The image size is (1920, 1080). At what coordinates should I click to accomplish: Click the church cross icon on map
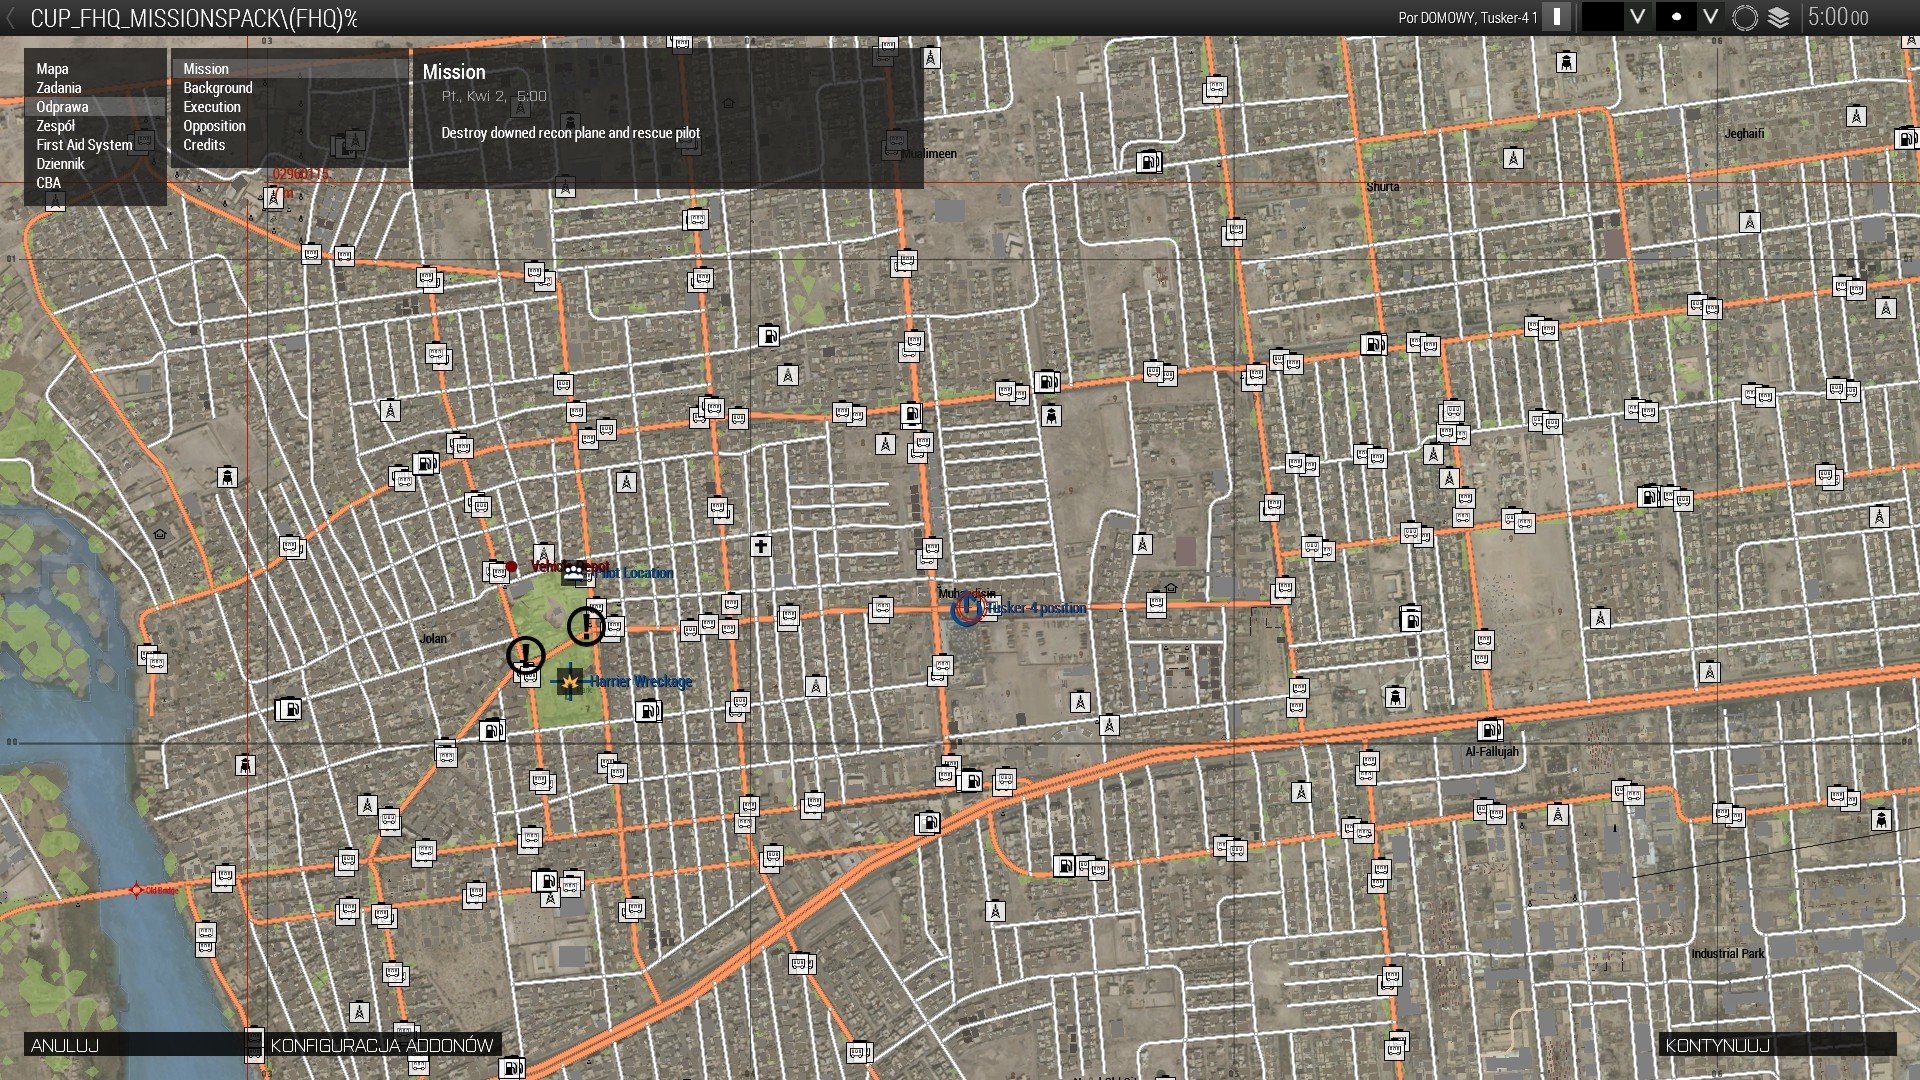pos(761,546)
